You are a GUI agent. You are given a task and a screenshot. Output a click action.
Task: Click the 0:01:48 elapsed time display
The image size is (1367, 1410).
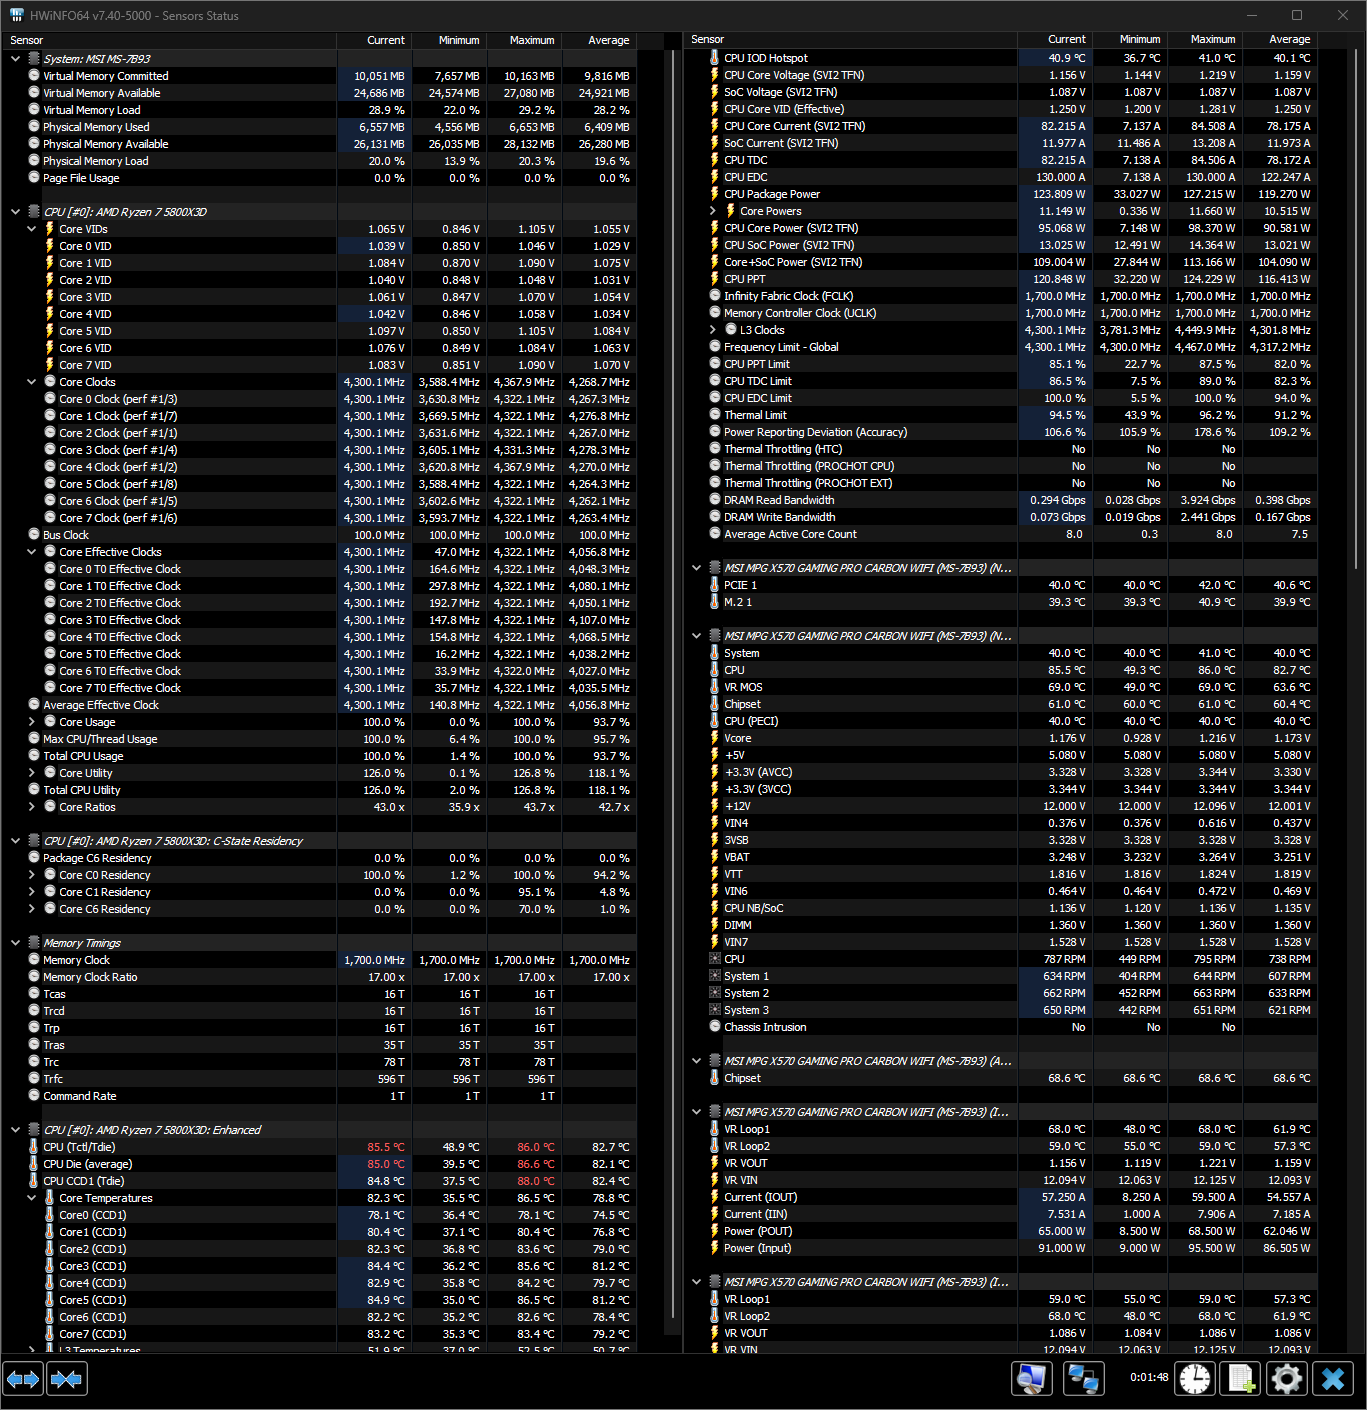(x=1149, y=1377)
